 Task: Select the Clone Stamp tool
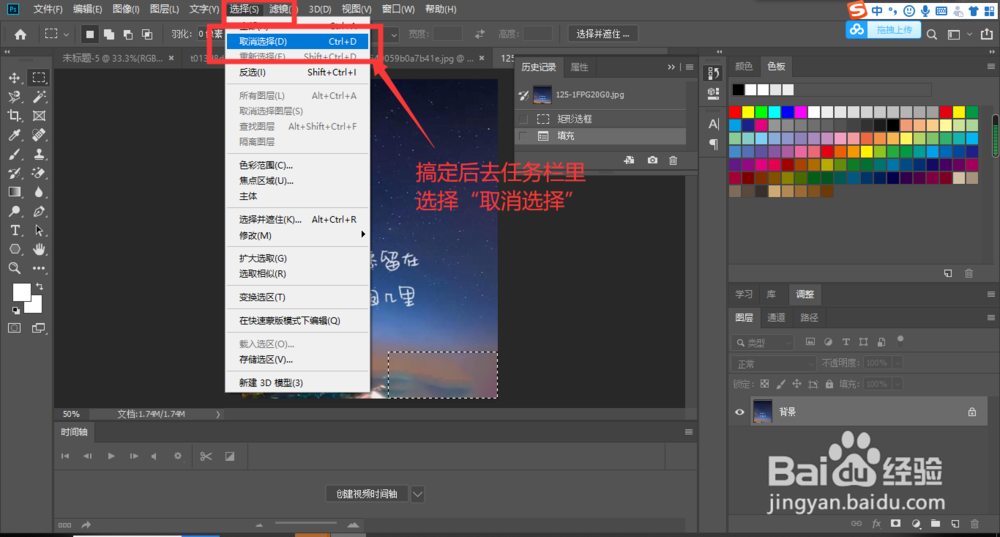[x=39, y=154]
